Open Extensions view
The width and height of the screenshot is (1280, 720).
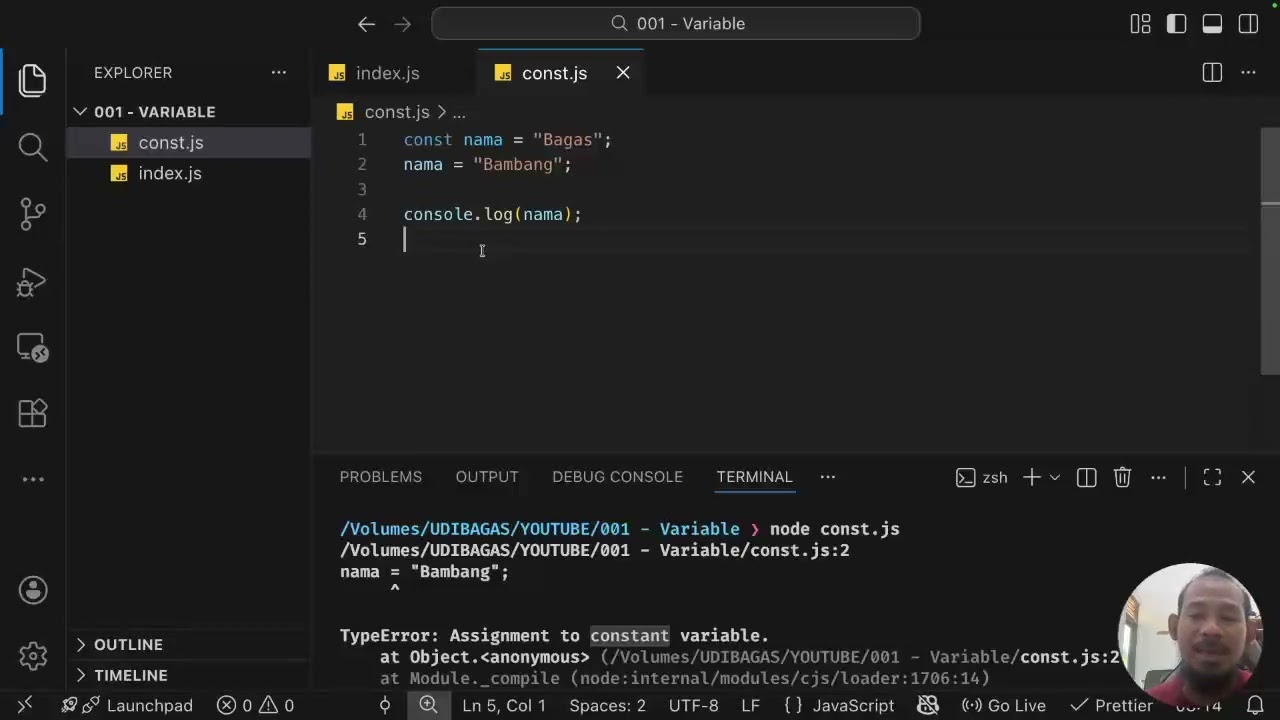(32, 413)
